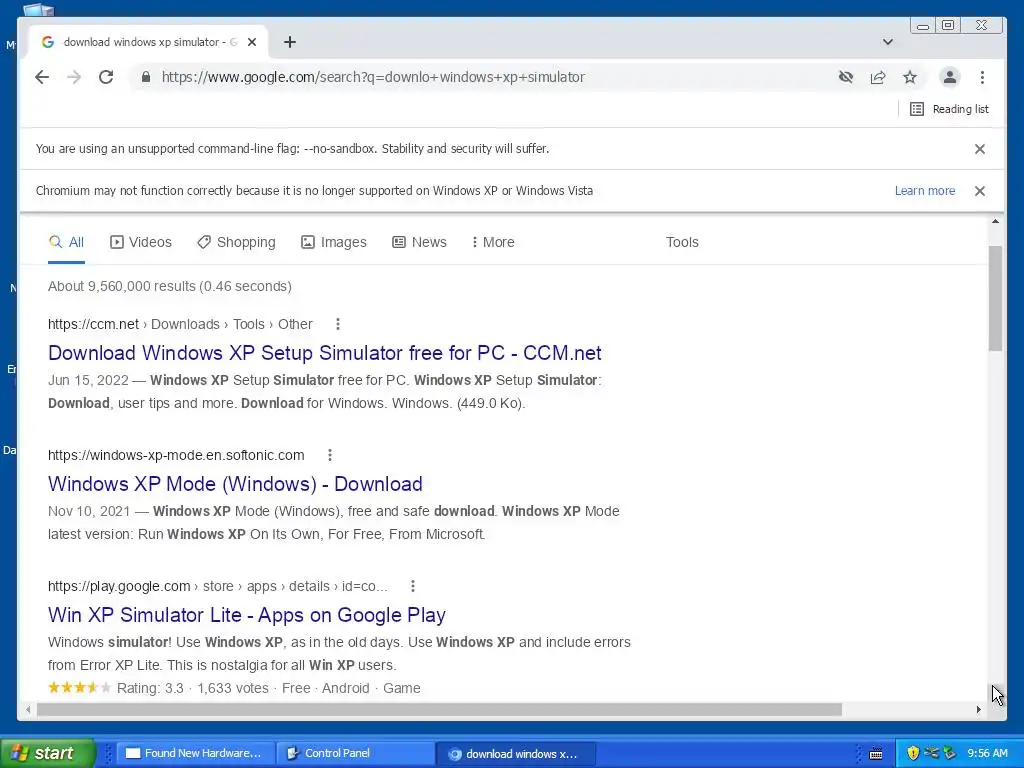Image resolution: width=1024 pixels, height=768 pixels.
Task: Click the forward navigation arrow
Action: 74,77
